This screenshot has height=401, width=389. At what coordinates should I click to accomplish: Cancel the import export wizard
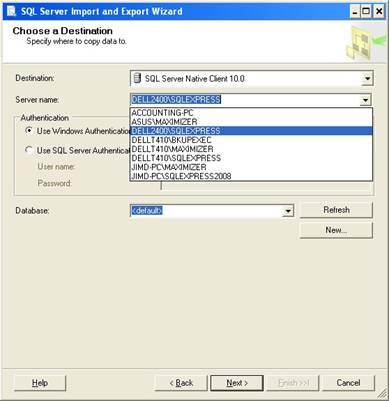click(348, 383)
